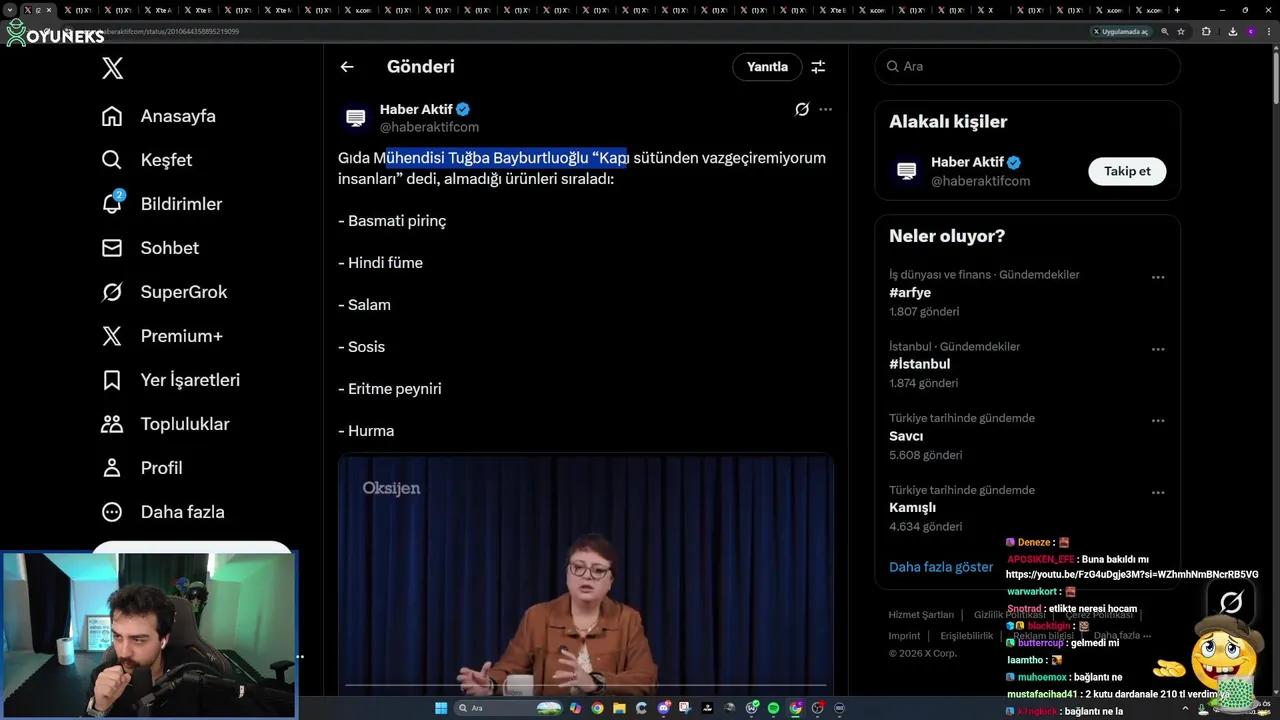Open the Windows Start menu
This screenshot has height=720, width=1280.
[x=442, y=708]
